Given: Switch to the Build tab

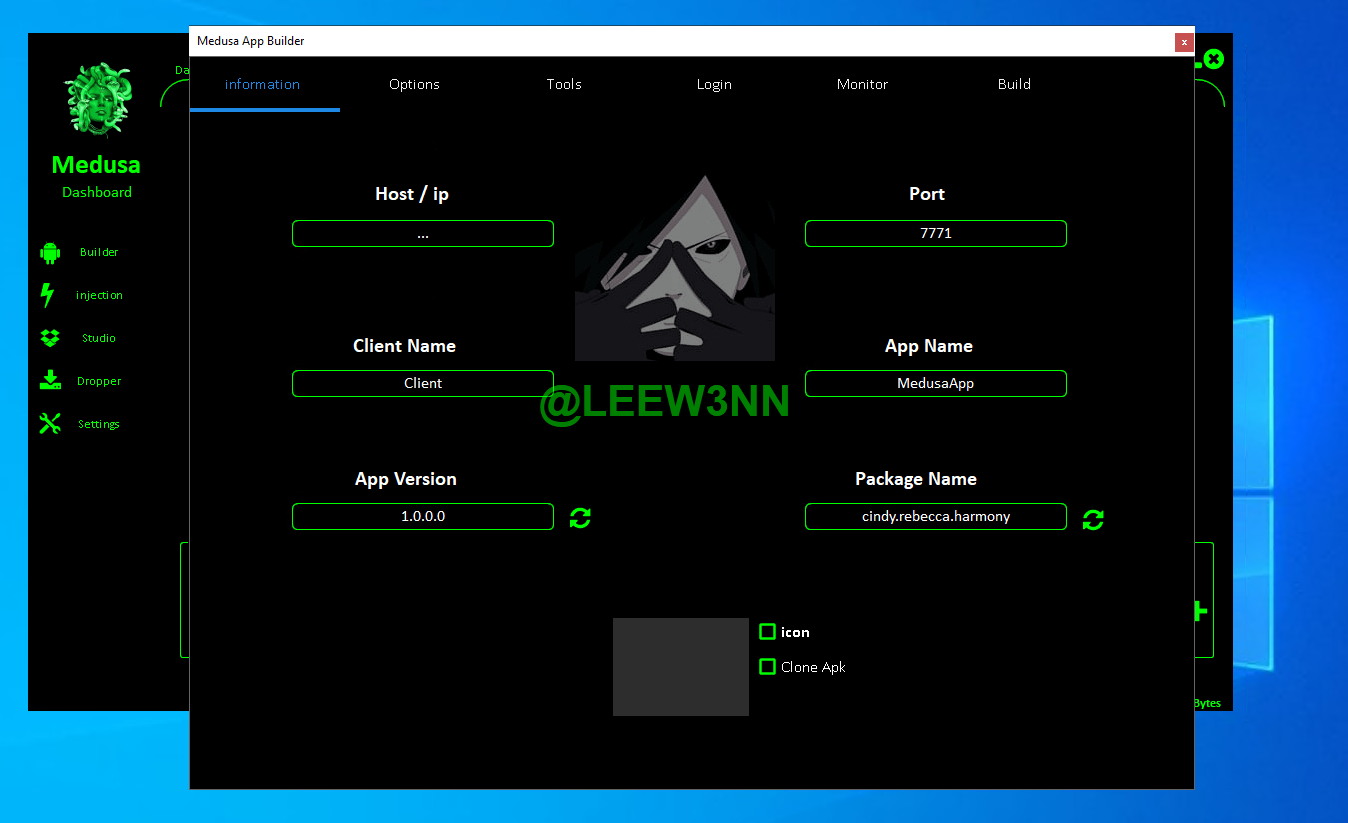Looking at the screenshot, I should click(x=1014, y=85).
